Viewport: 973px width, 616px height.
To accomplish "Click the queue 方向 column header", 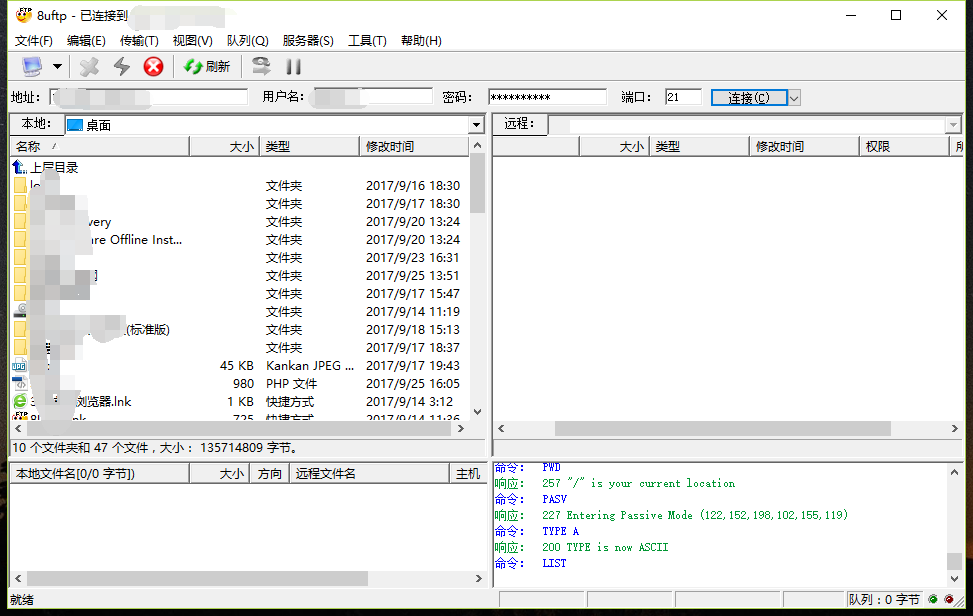I will pos(269,474).
